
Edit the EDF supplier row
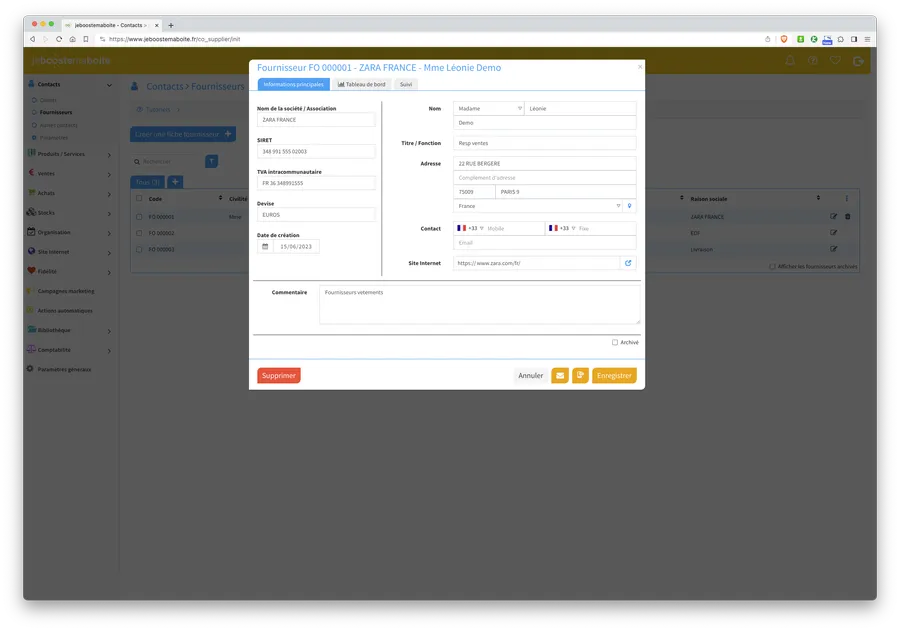click(833, 233)
